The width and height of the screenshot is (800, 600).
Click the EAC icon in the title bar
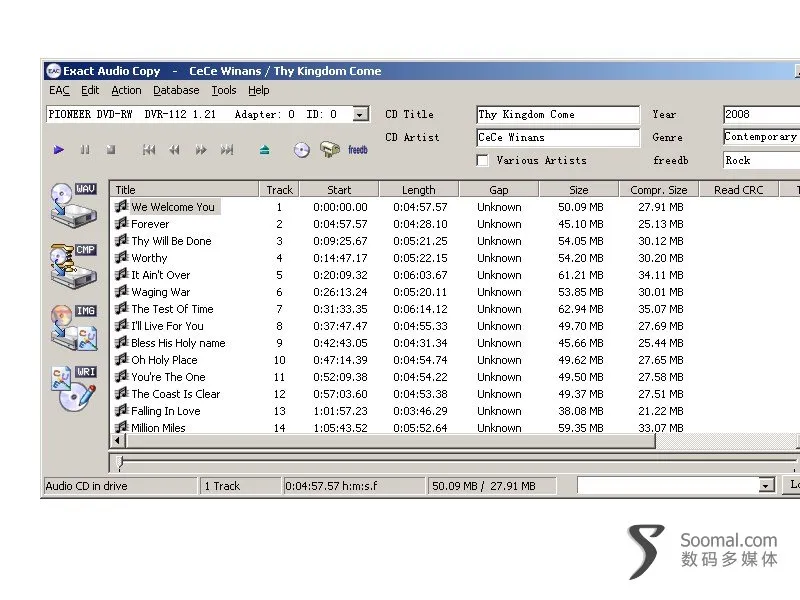(53, 71)
